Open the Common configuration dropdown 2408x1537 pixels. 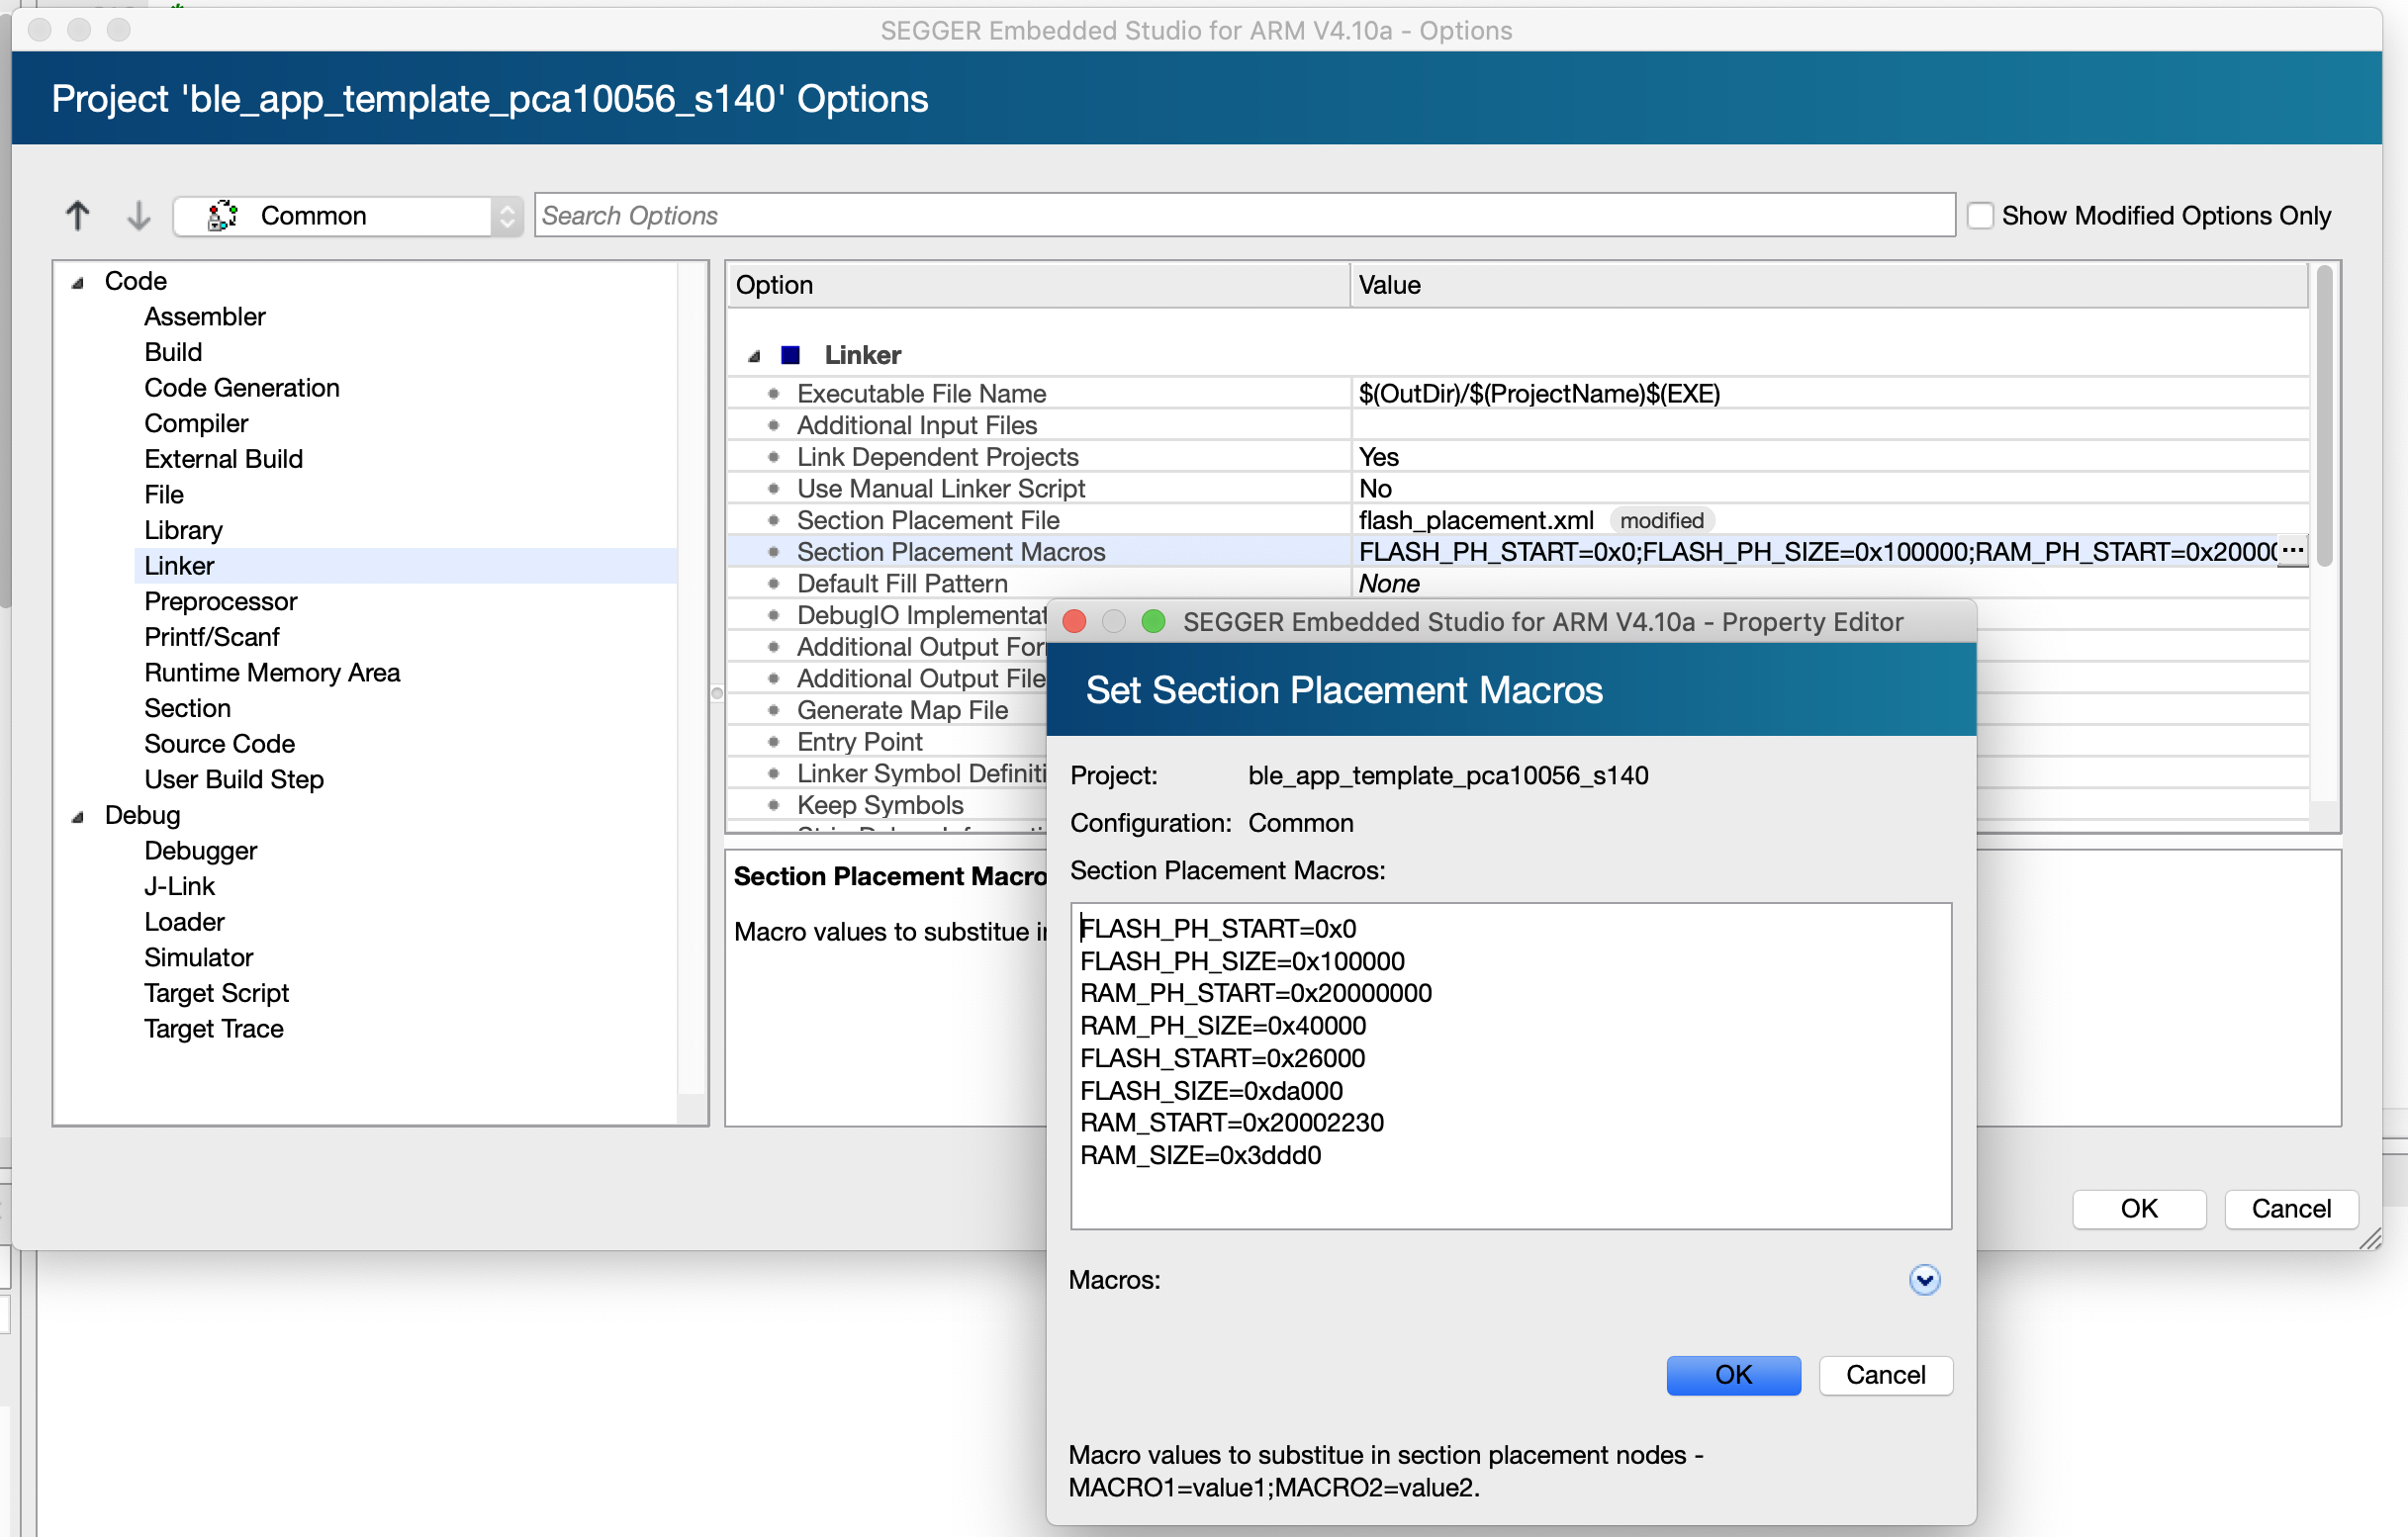[x=506, y=215]
